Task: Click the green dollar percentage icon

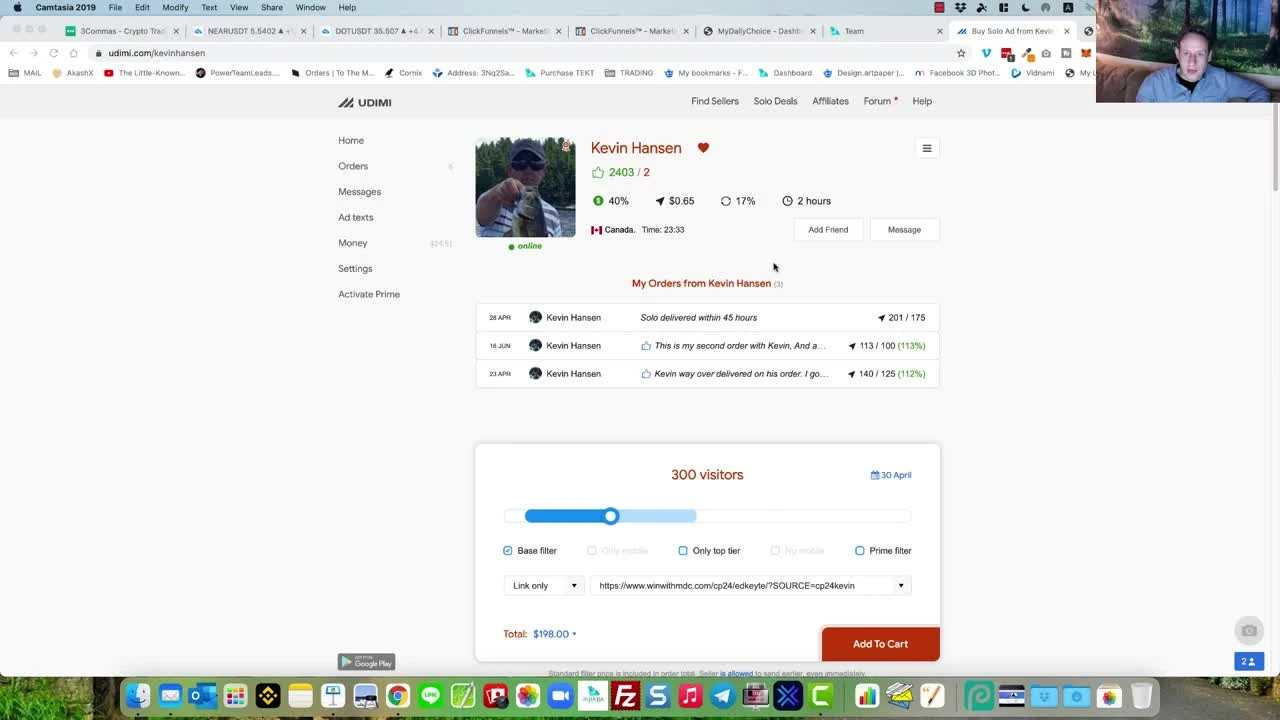Action: 598,201
